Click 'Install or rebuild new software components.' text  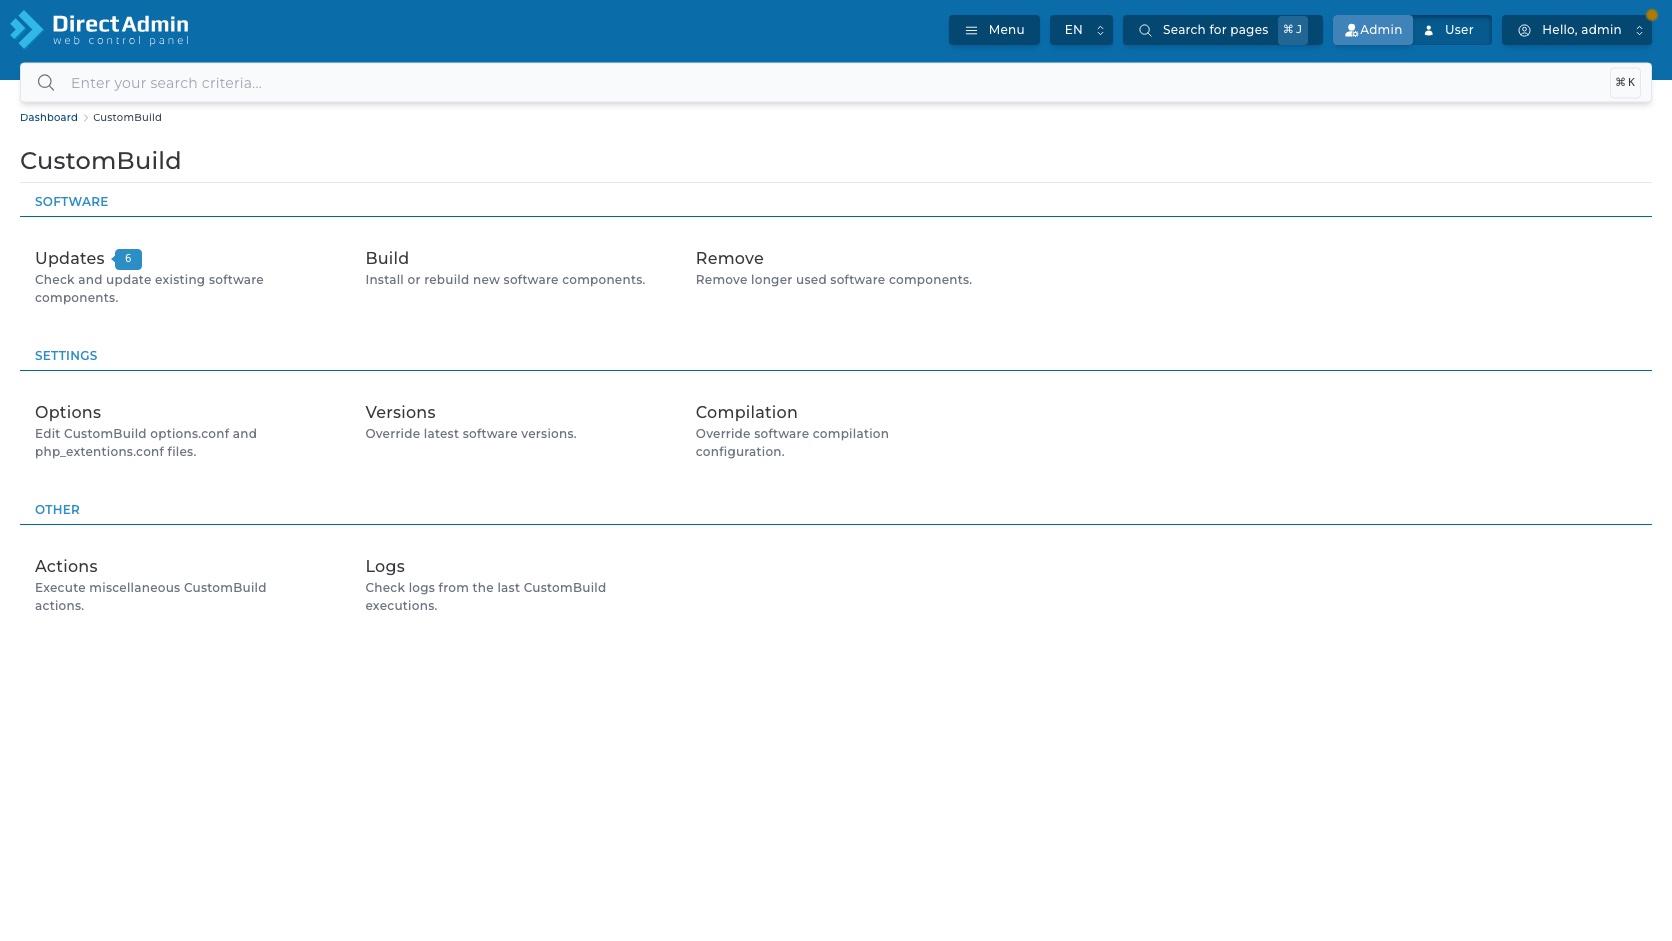pyautogui.click(x=505, y=280)
